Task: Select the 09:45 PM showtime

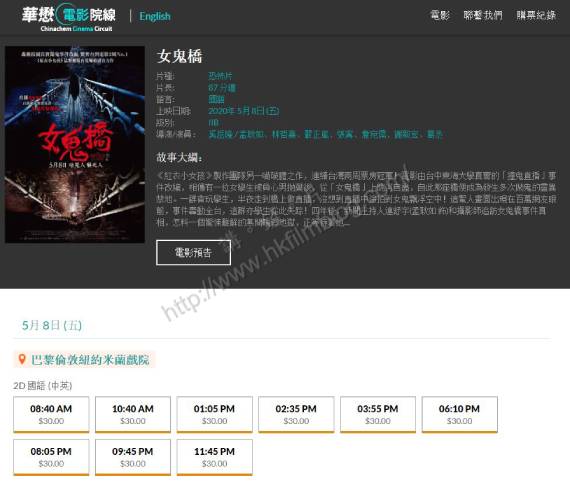Action: (x=133, y=457)
